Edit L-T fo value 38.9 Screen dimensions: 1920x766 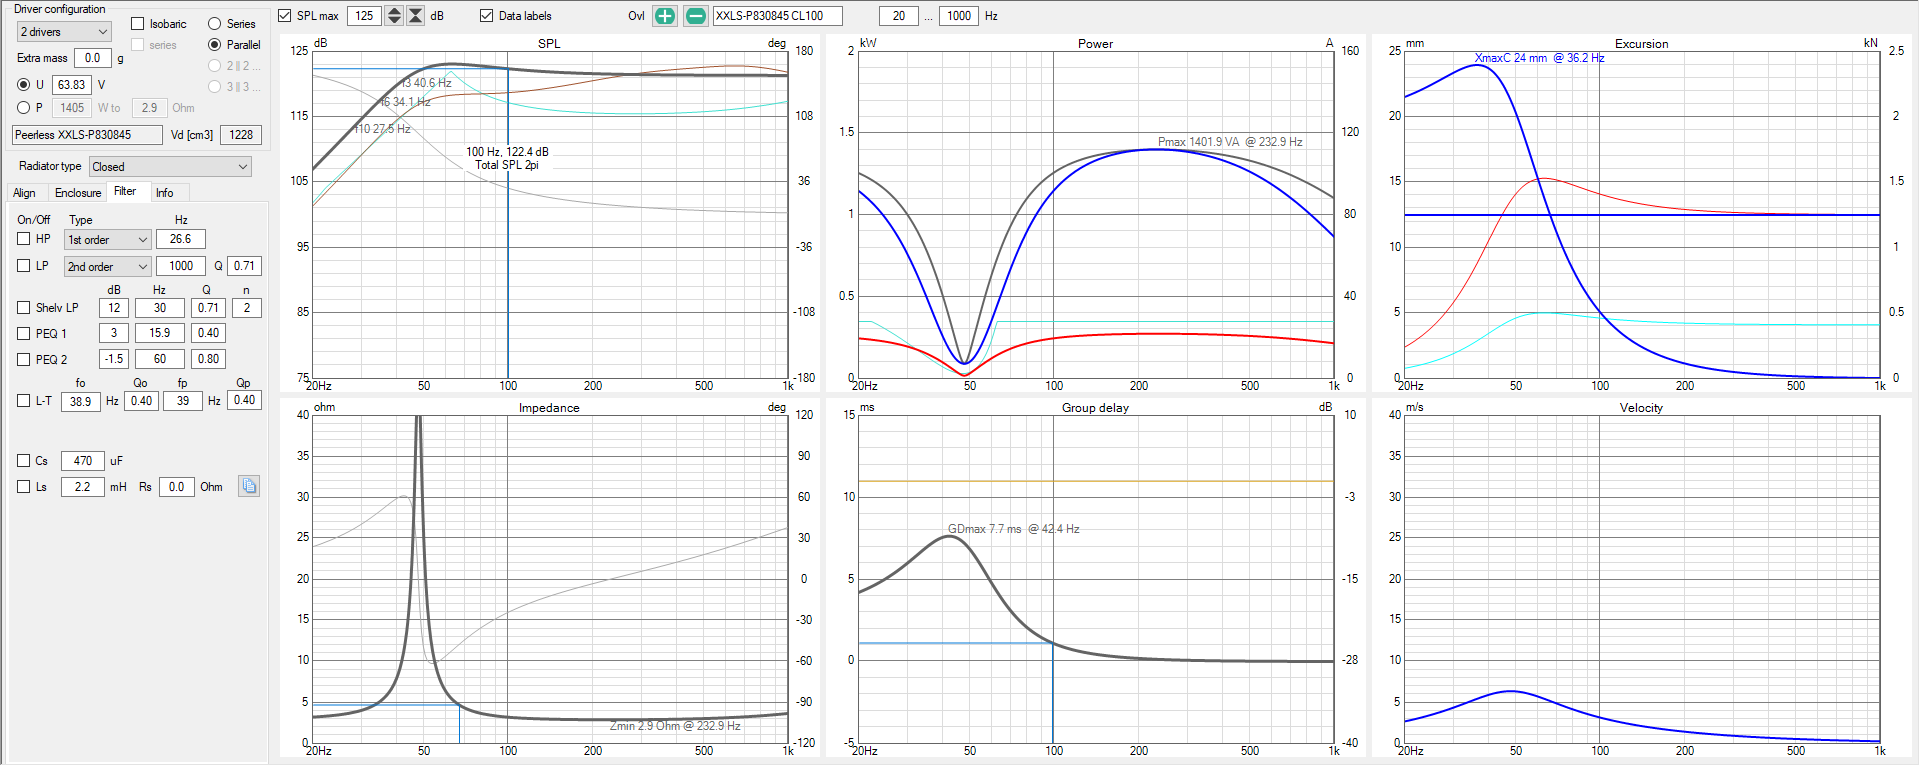[x=81, y=401]
